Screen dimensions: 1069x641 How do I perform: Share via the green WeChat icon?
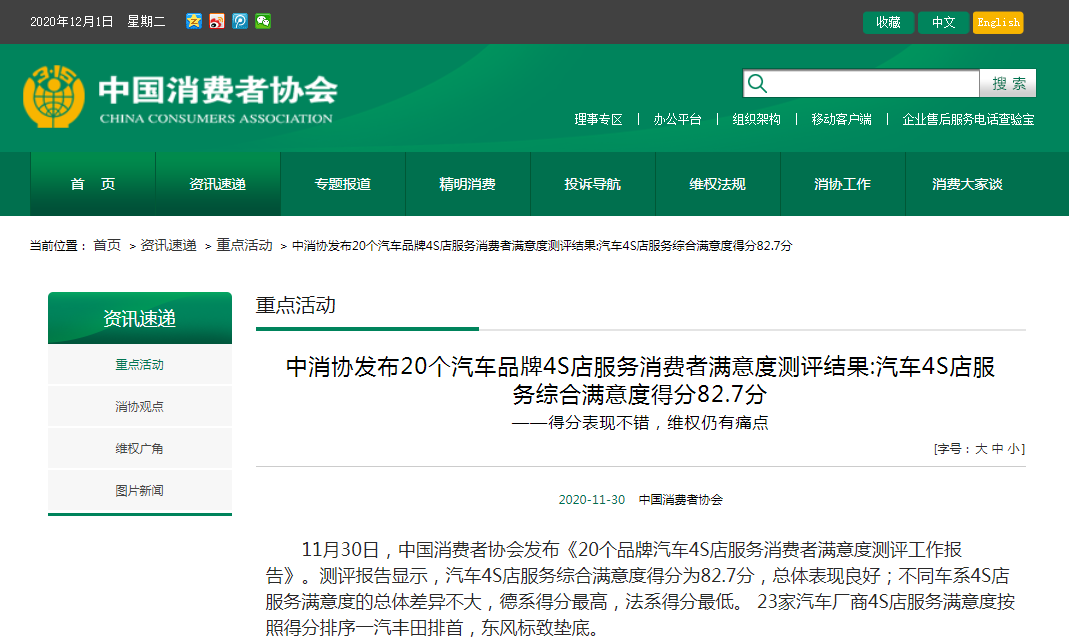point(263,21)
